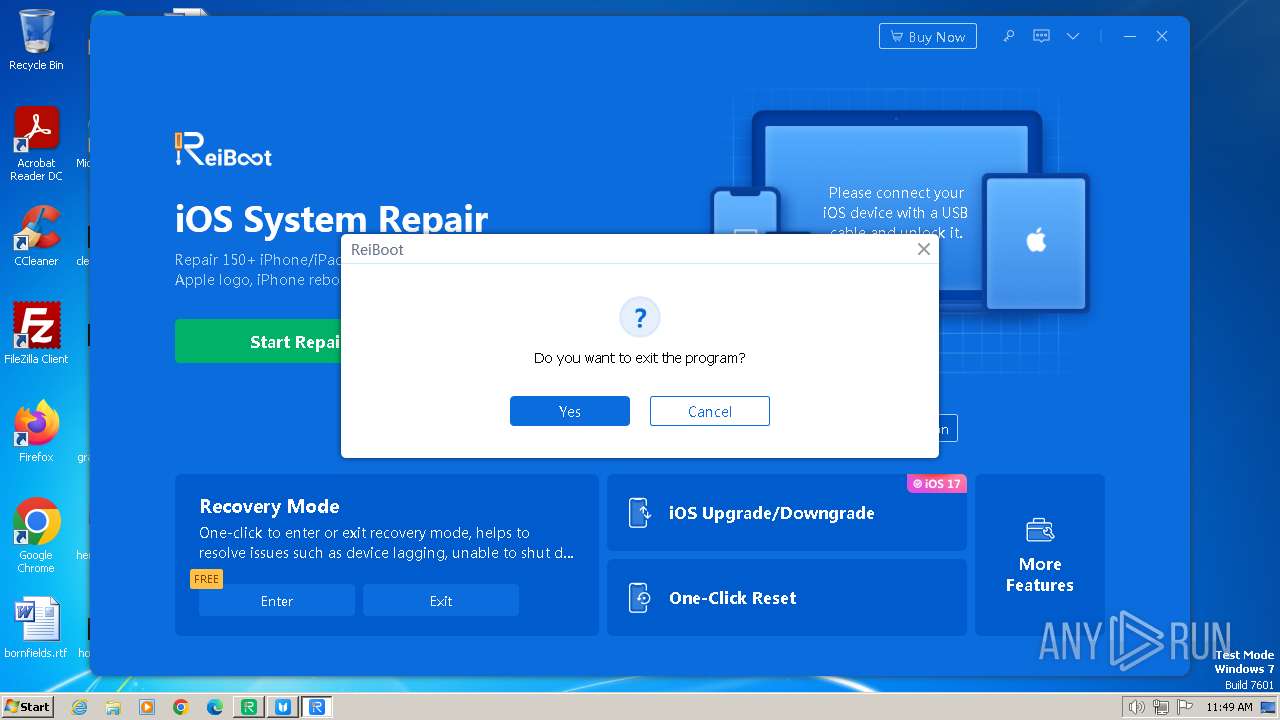Open One-Click Reset feature
The width and height of the screenshot is (1280, 720).
[787, 597]
